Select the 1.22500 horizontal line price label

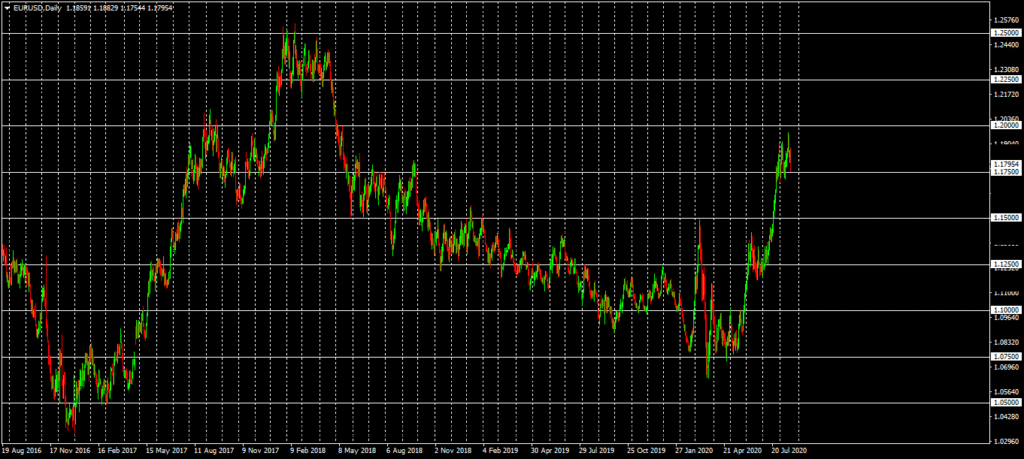[x=1006, y=79]
